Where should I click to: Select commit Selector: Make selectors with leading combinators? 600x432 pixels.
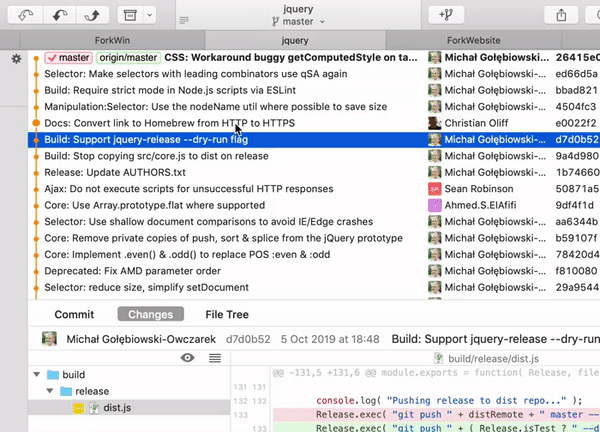(314, 74)
